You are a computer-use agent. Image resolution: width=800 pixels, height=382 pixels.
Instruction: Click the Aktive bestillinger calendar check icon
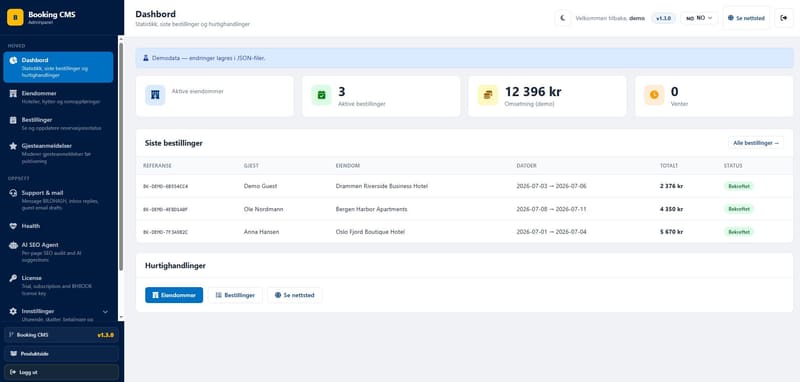(321, 95)
